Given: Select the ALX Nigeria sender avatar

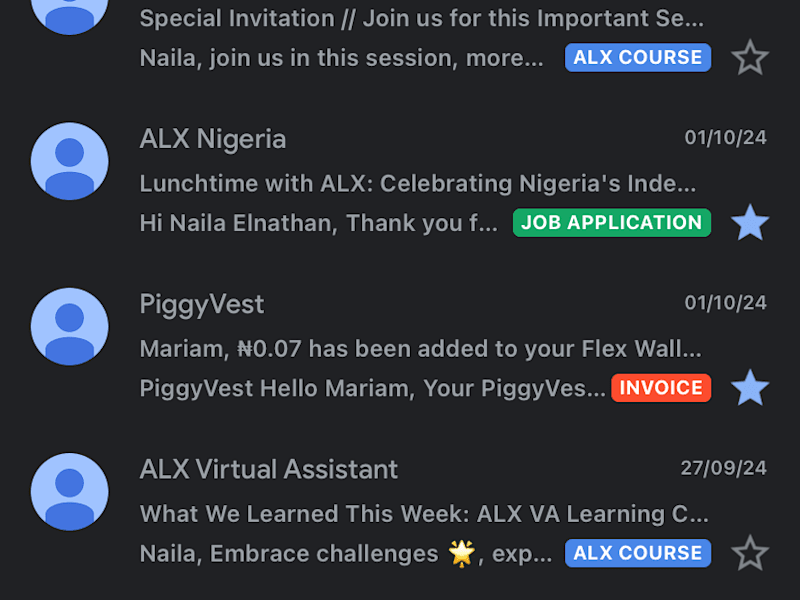Looking at the screenshot, I should point(69,161).
